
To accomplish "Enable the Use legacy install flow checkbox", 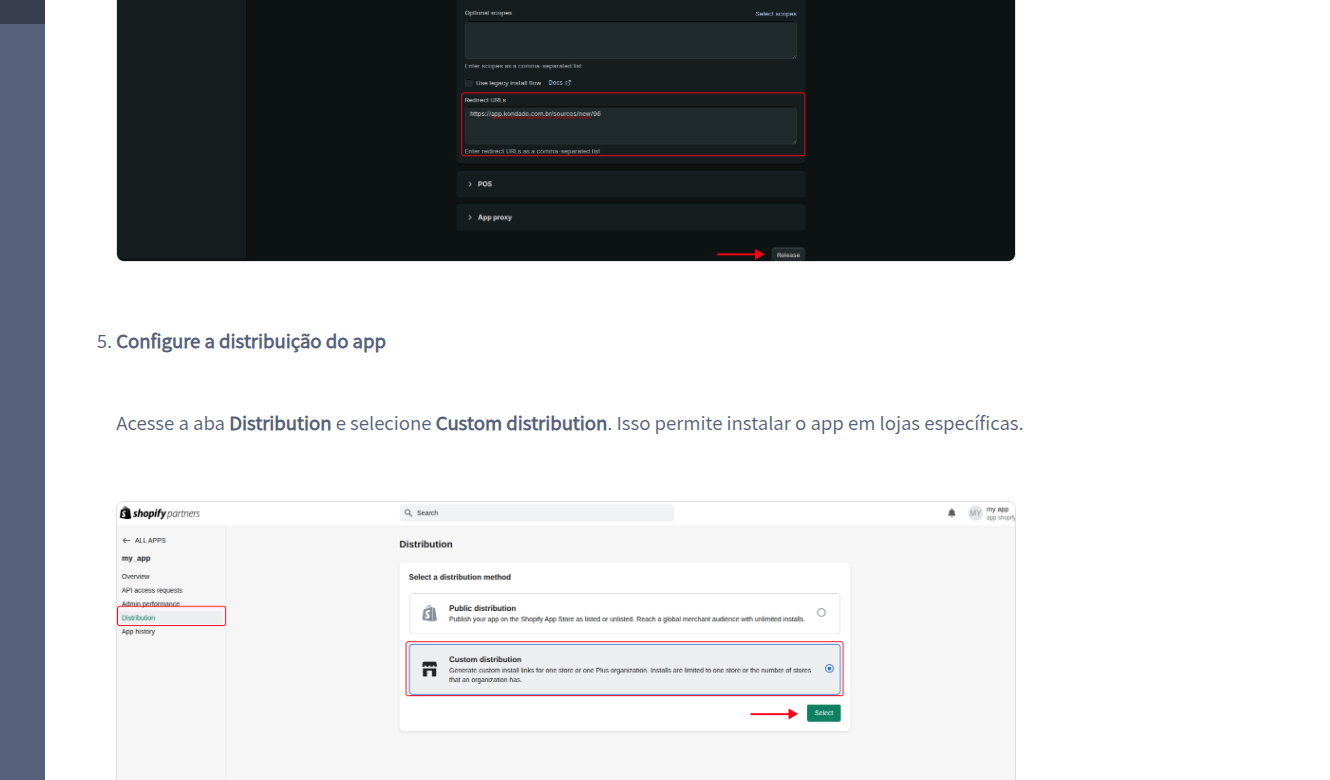I will click(x=469, y=83).
